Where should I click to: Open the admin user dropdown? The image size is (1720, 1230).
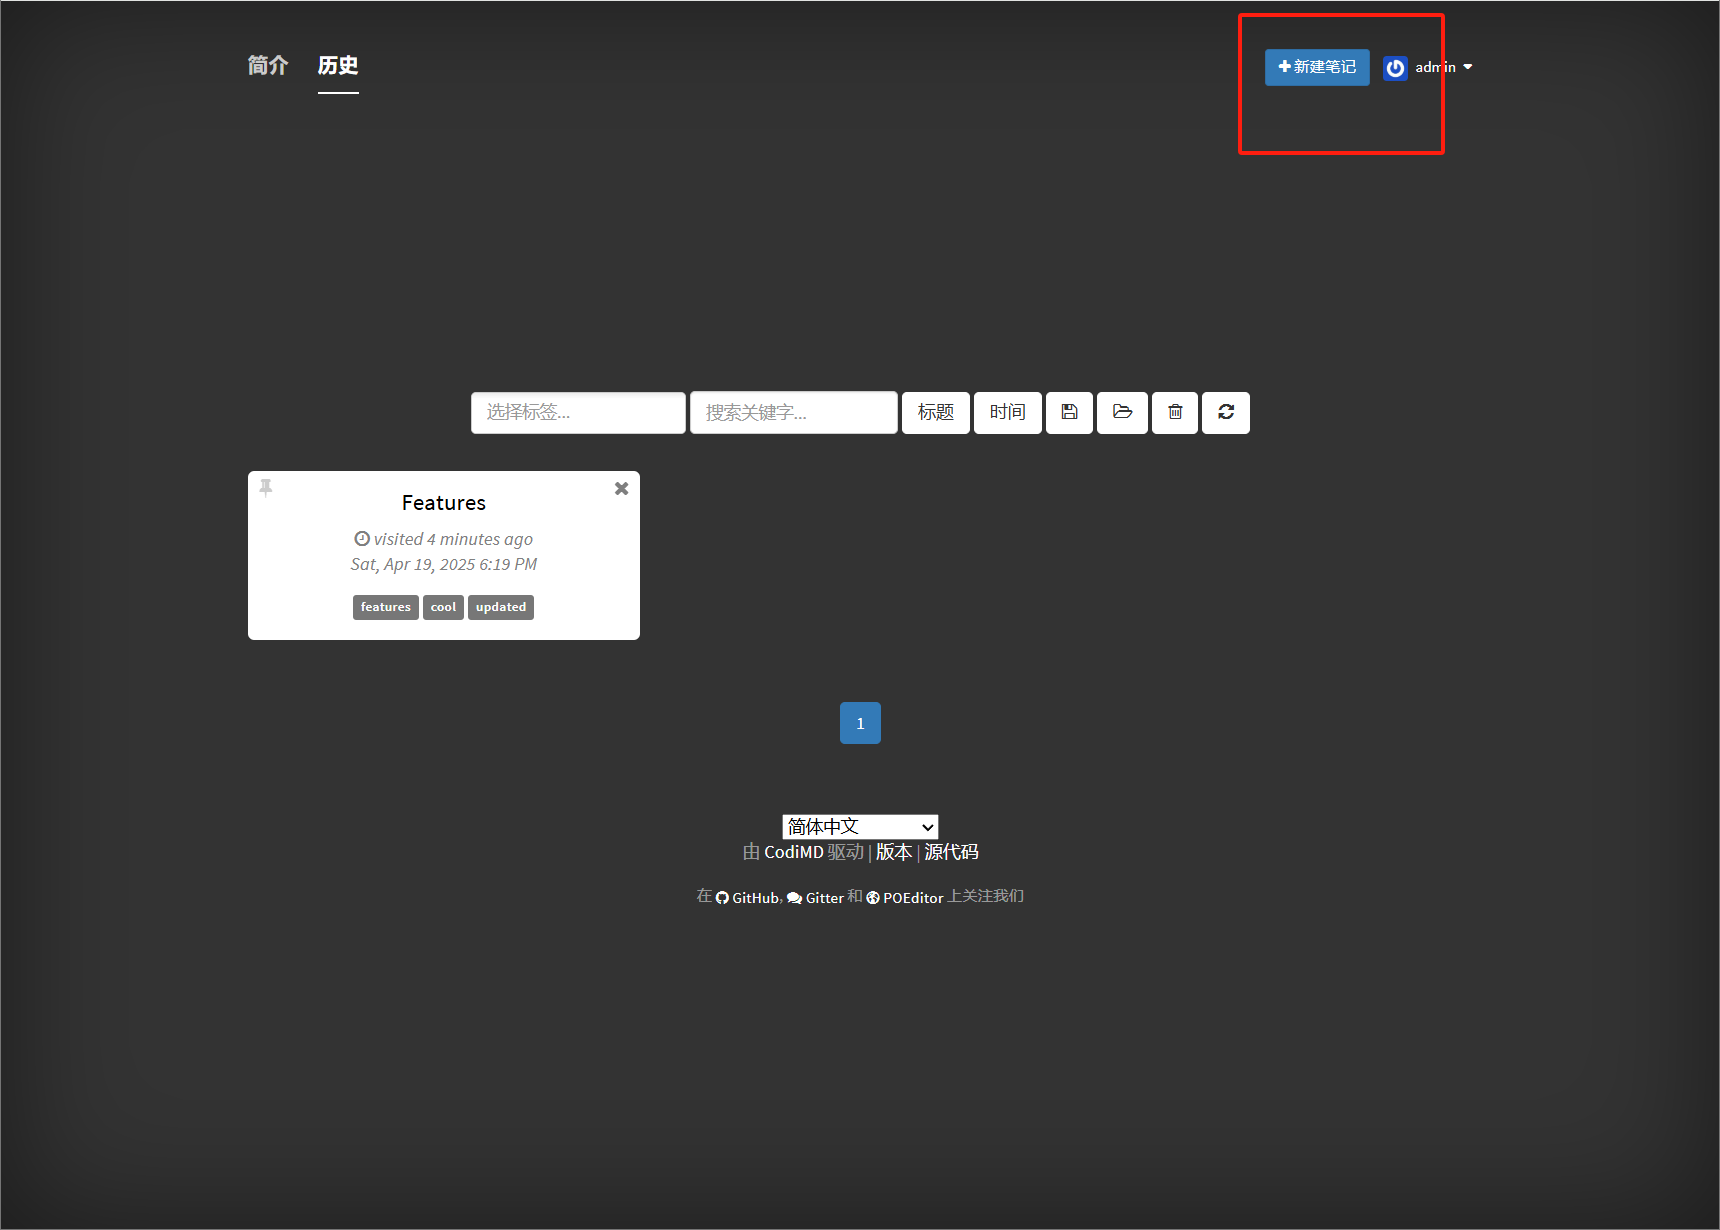1443,67
